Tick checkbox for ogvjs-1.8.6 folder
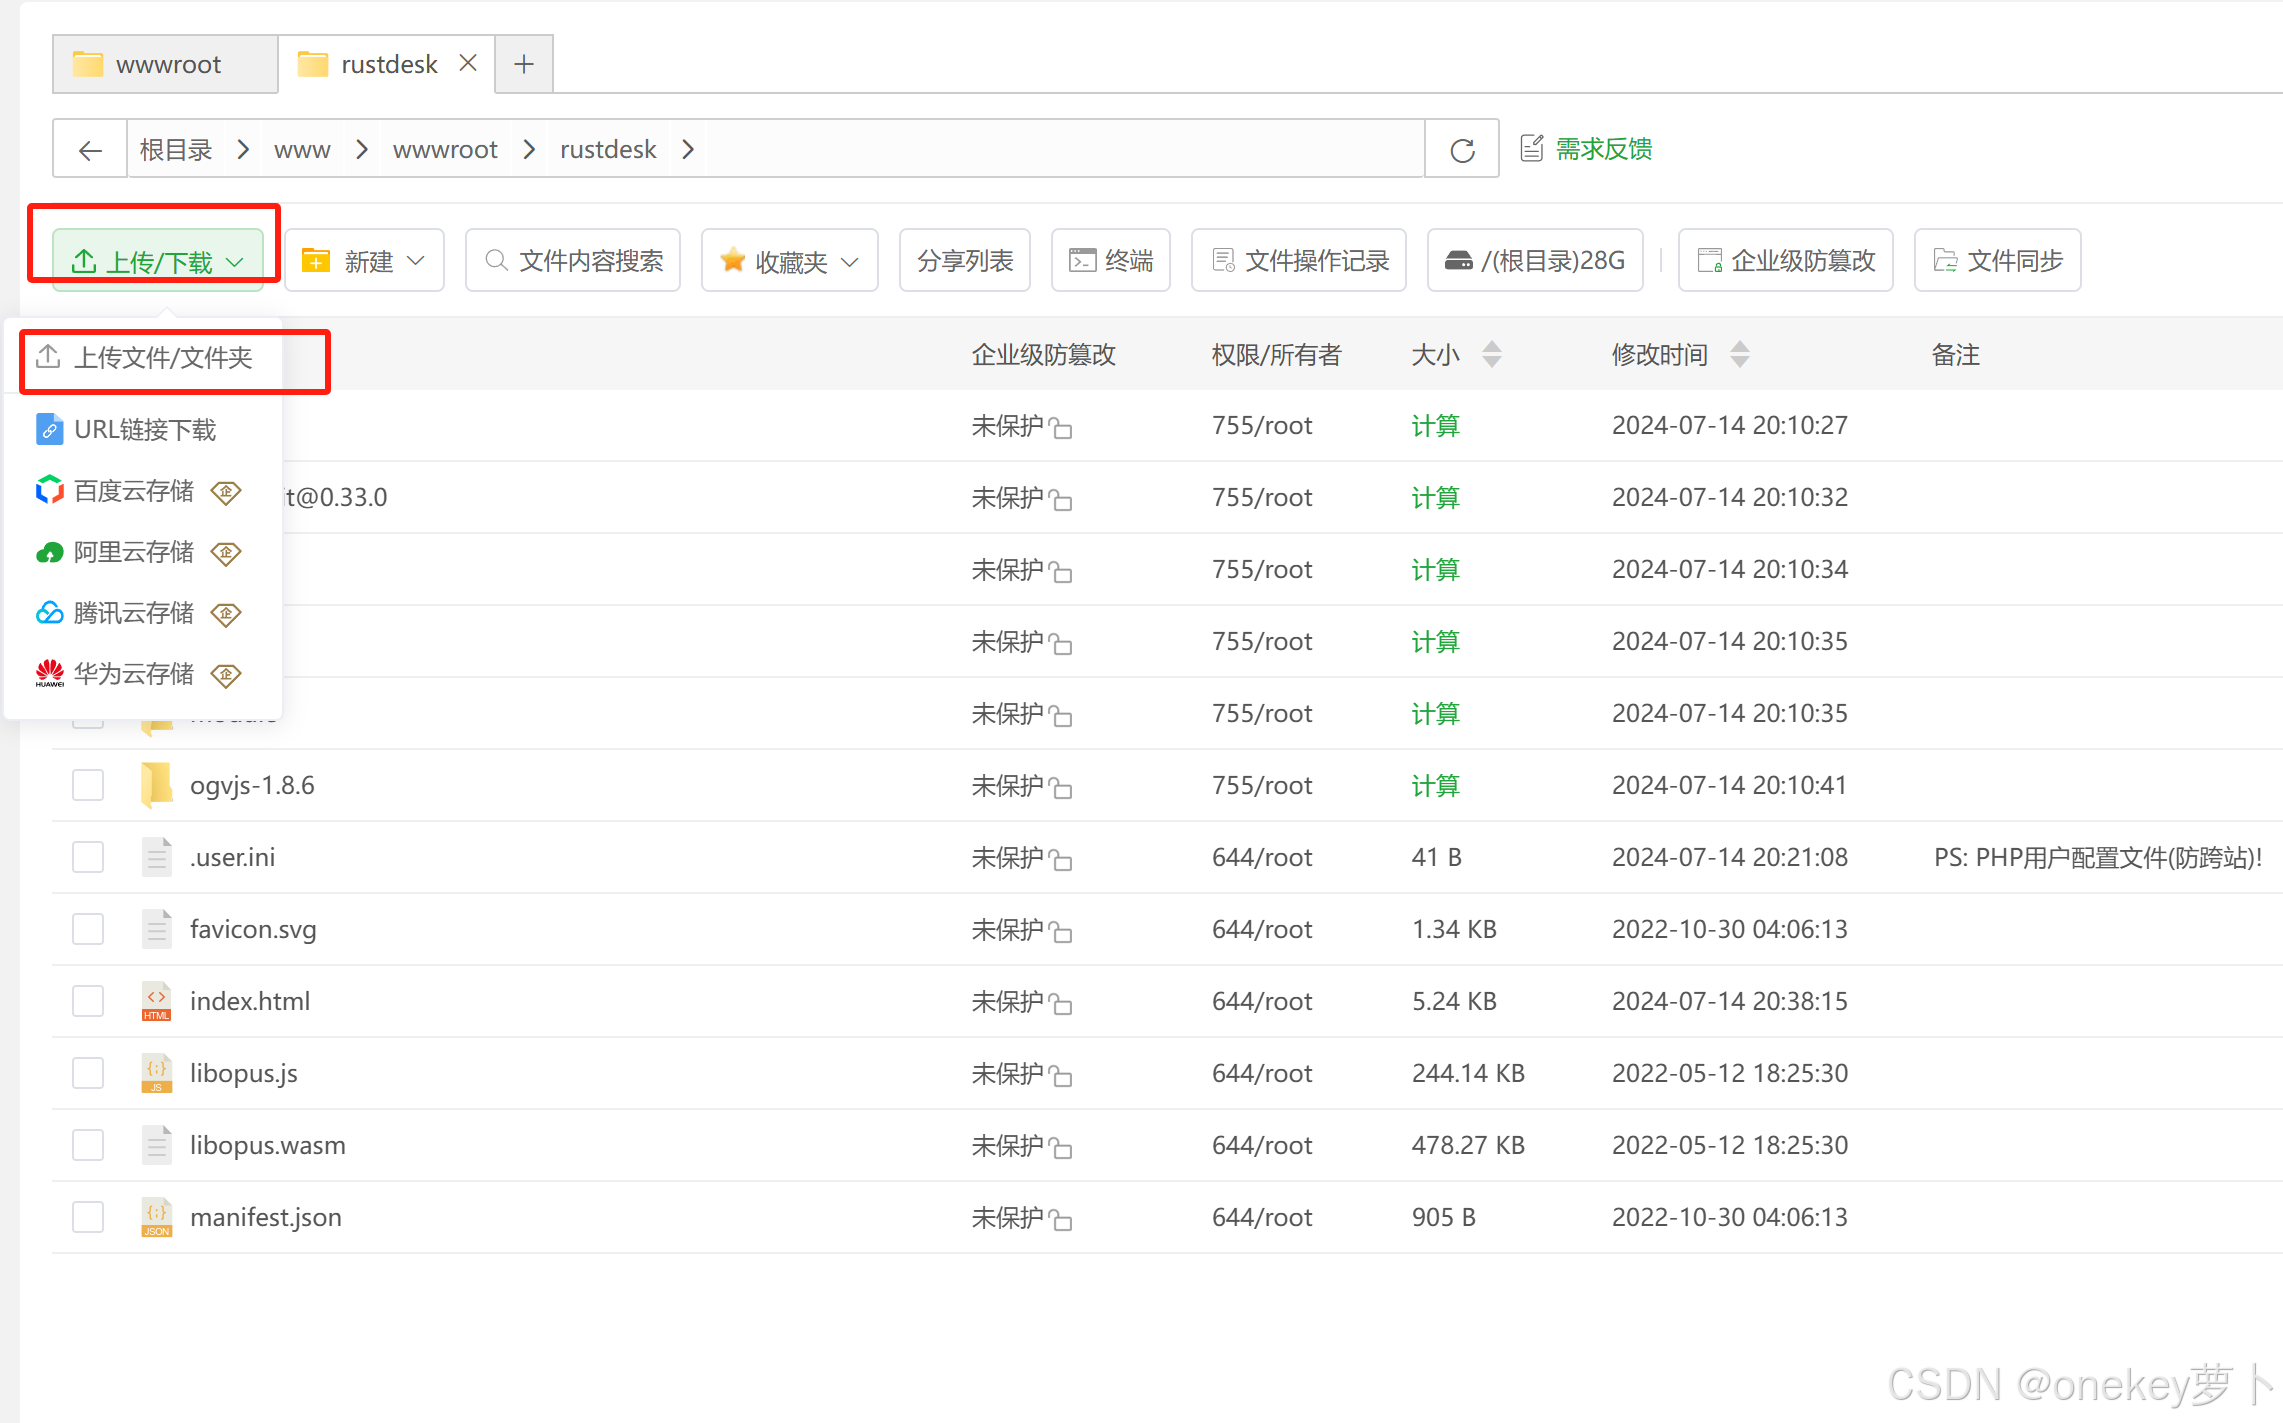 coord(88,785)
